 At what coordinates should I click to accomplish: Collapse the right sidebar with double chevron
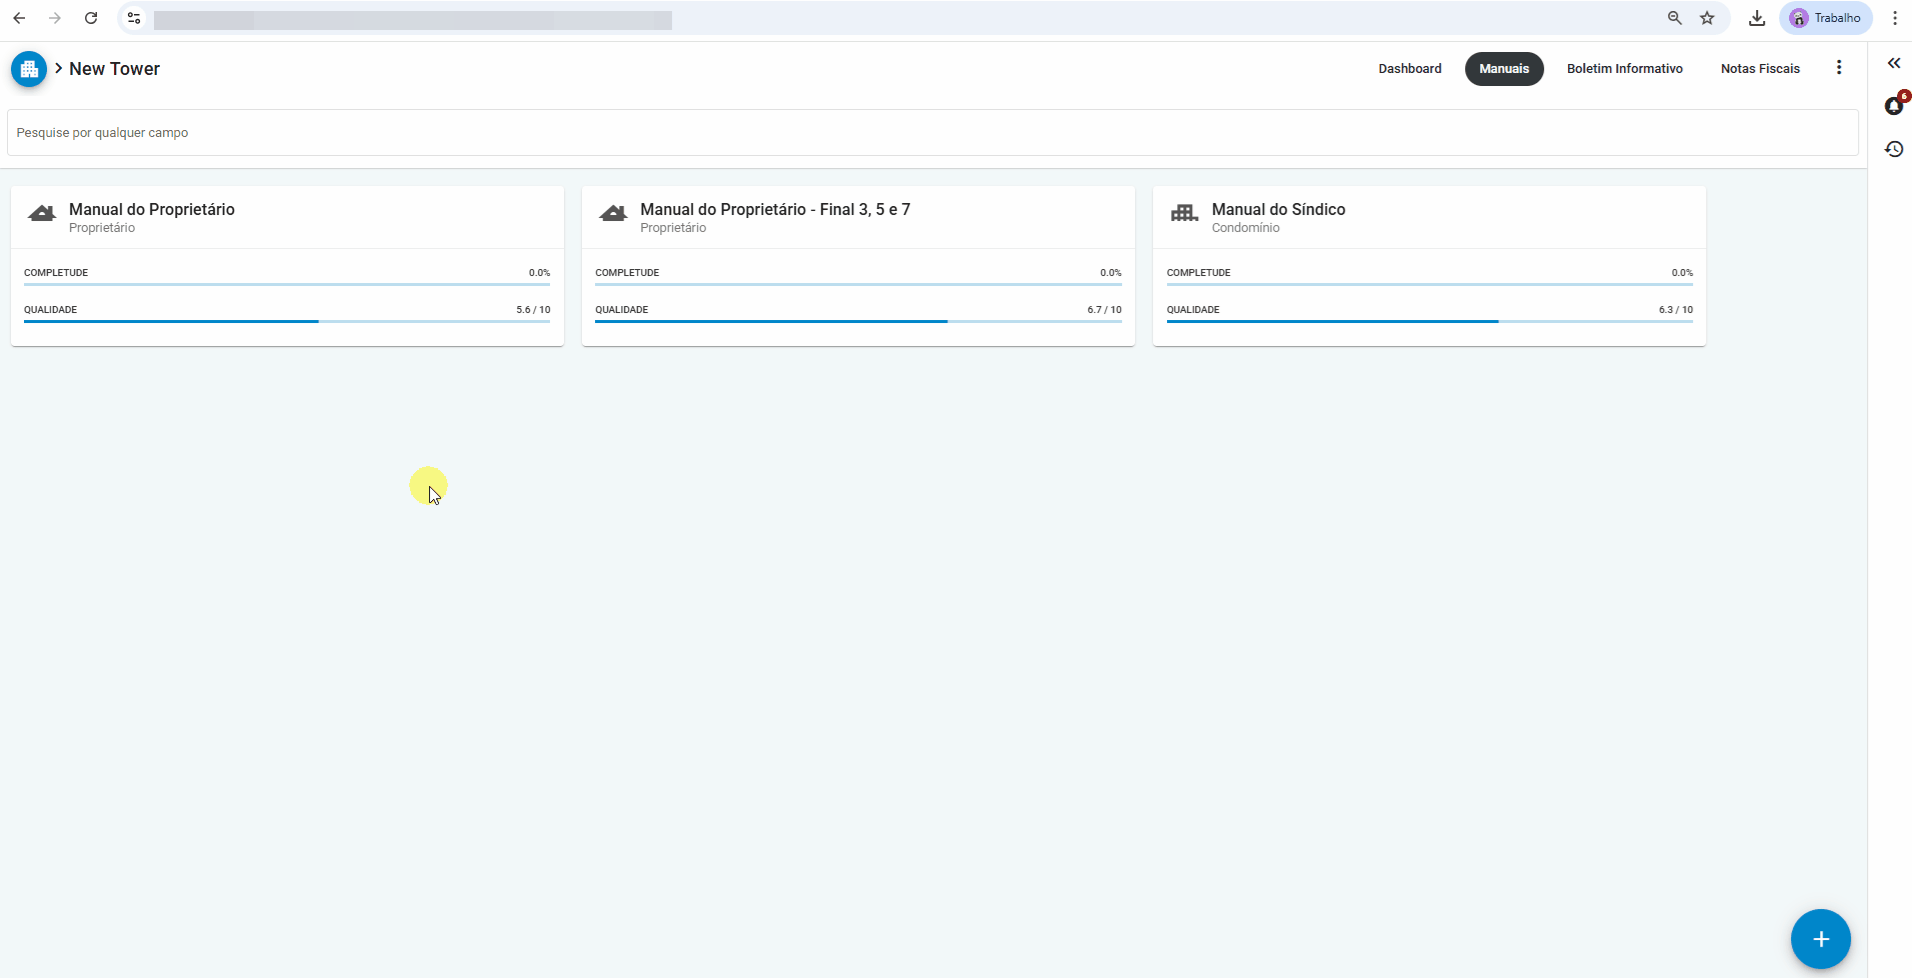(1894, 63)
